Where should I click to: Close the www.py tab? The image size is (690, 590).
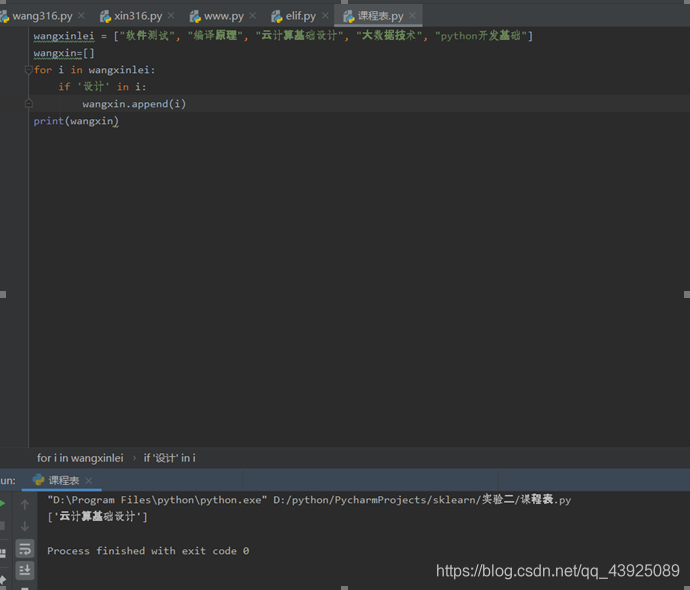[x=253, y=16]
